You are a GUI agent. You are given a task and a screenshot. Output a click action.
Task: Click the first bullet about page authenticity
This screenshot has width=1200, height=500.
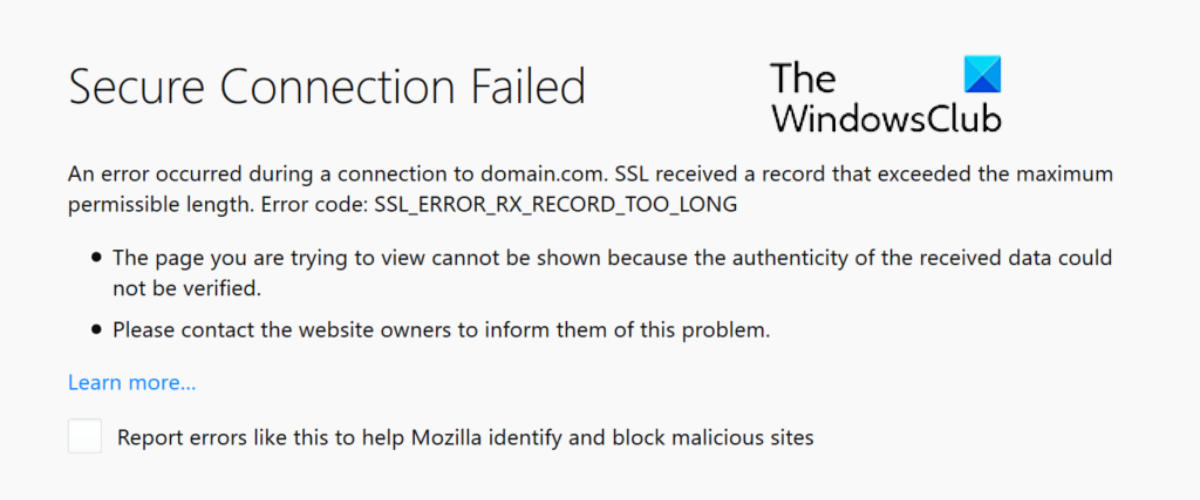coord(611,258)
